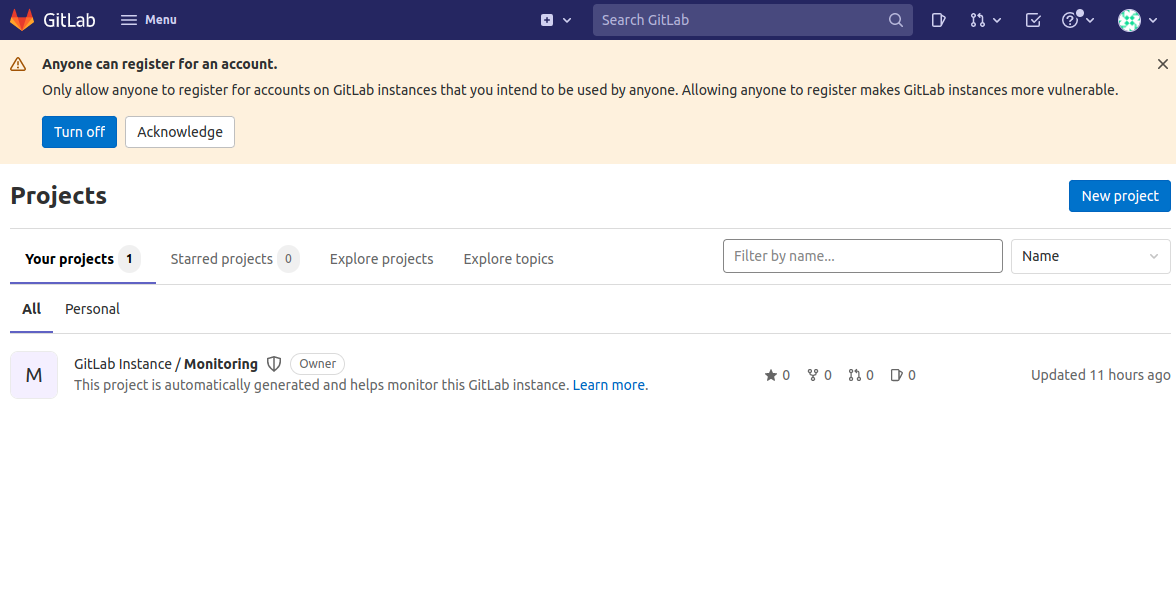Click the Turn off button
Screen dimensions: 1176x590
coord(80,132)
